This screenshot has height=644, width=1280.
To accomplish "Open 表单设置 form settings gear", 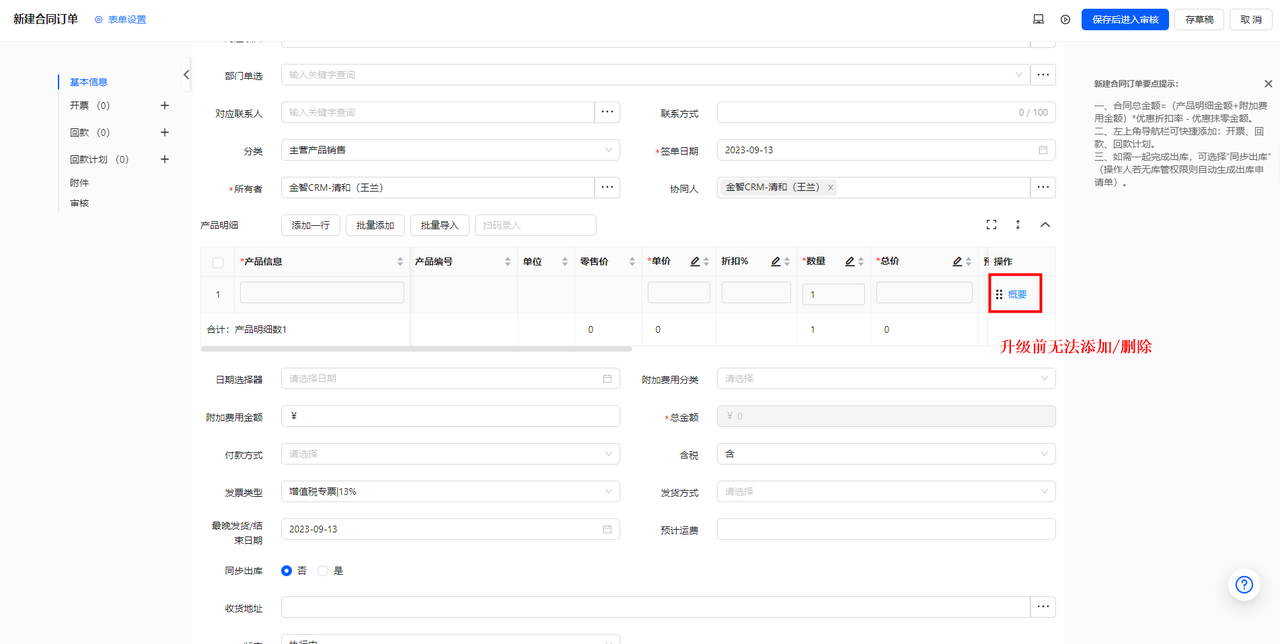I will pos(99,20).
